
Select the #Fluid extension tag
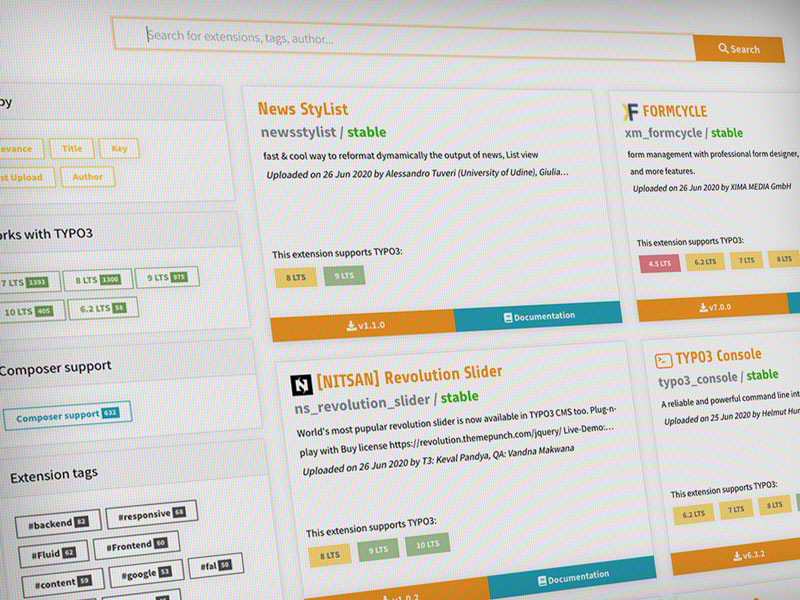[x=54, y=554]
